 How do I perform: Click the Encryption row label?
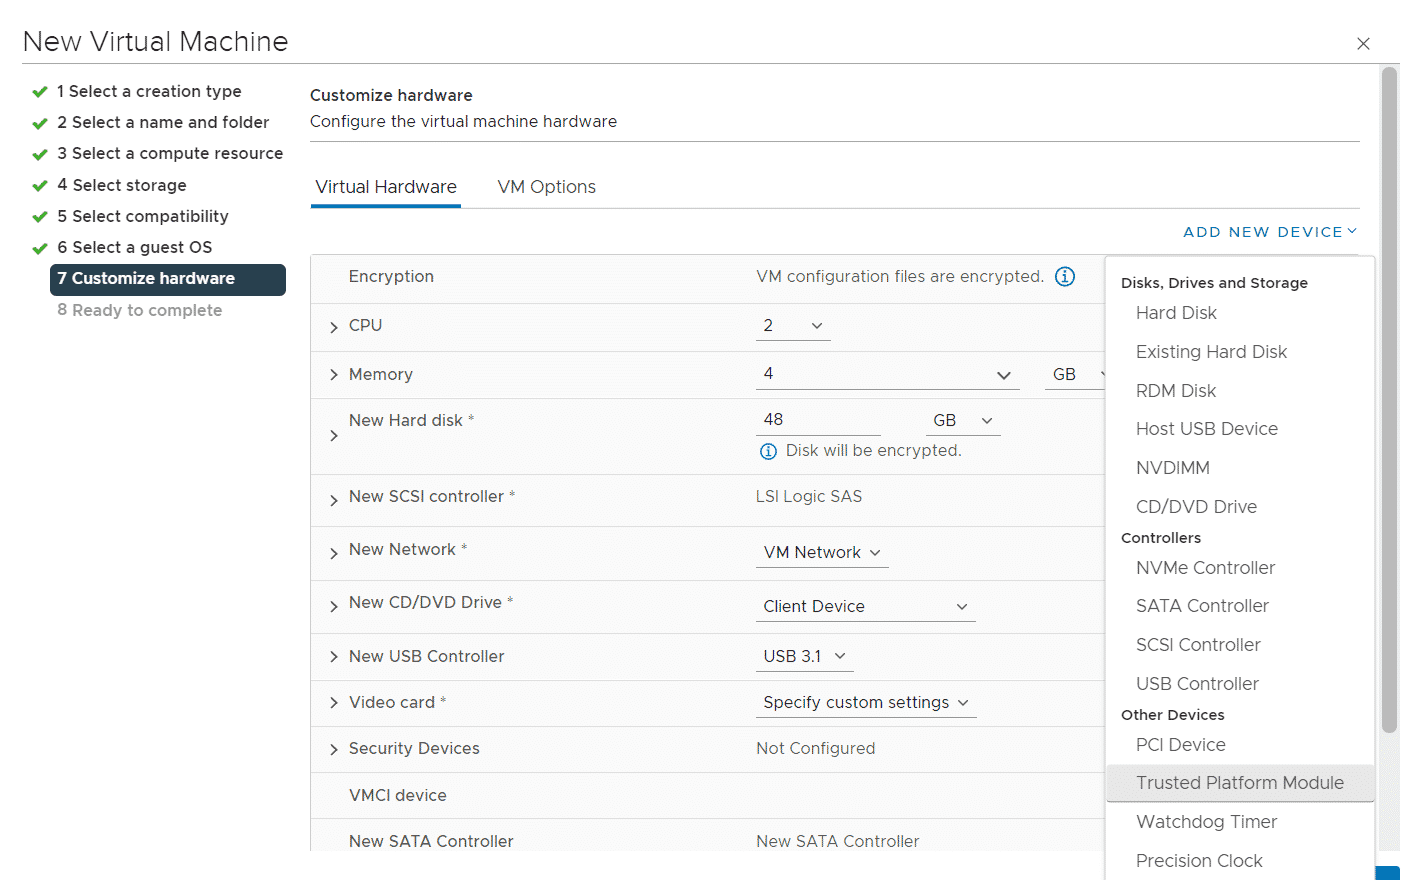point(391,277)
